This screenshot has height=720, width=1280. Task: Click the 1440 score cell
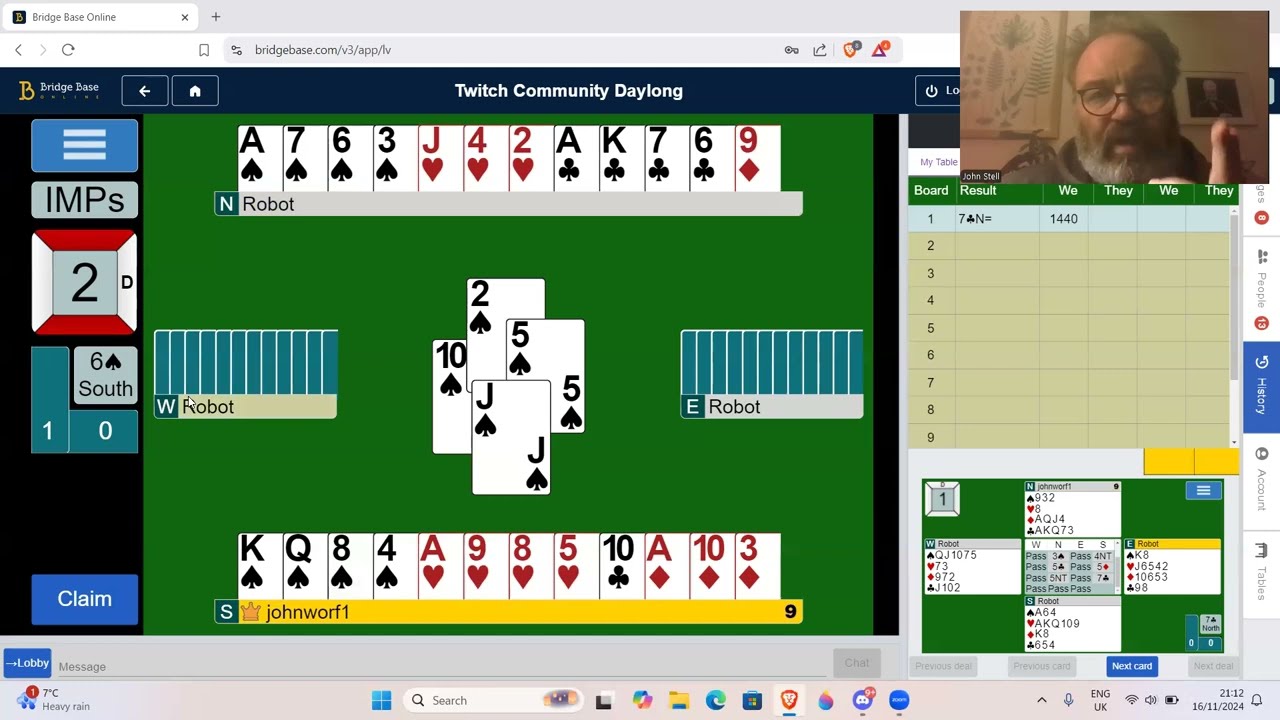[1063, 219]
